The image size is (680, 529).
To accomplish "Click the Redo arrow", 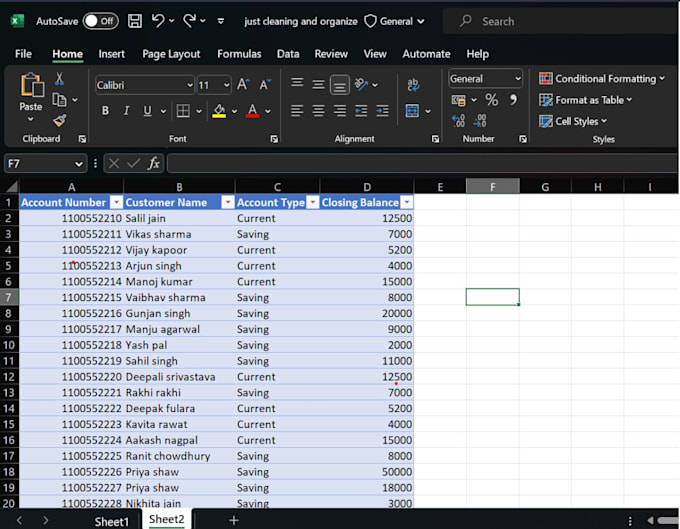I will coord(190,20).
